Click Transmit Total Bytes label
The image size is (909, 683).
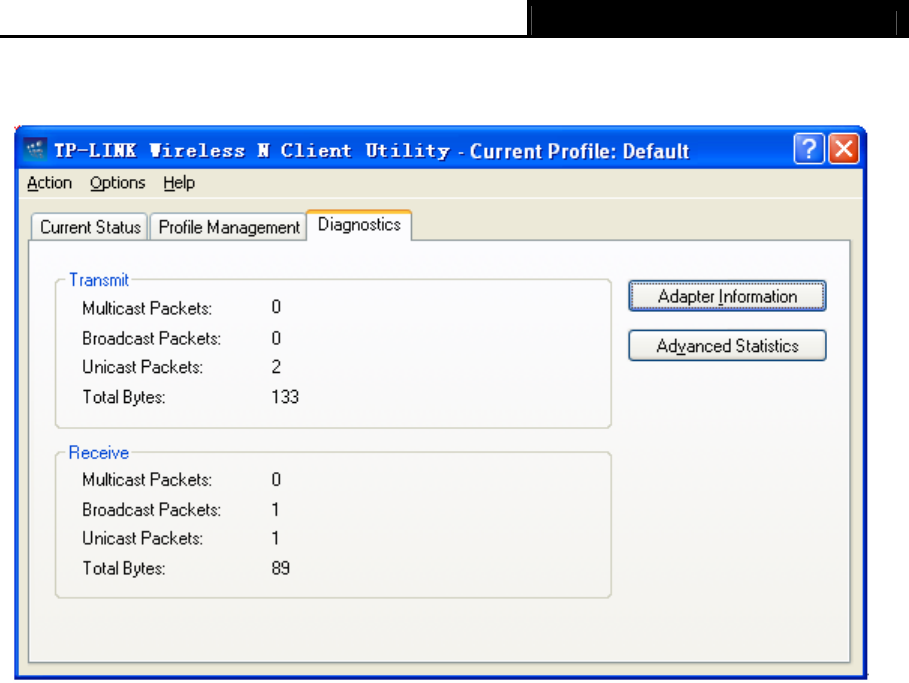point(124,397)
